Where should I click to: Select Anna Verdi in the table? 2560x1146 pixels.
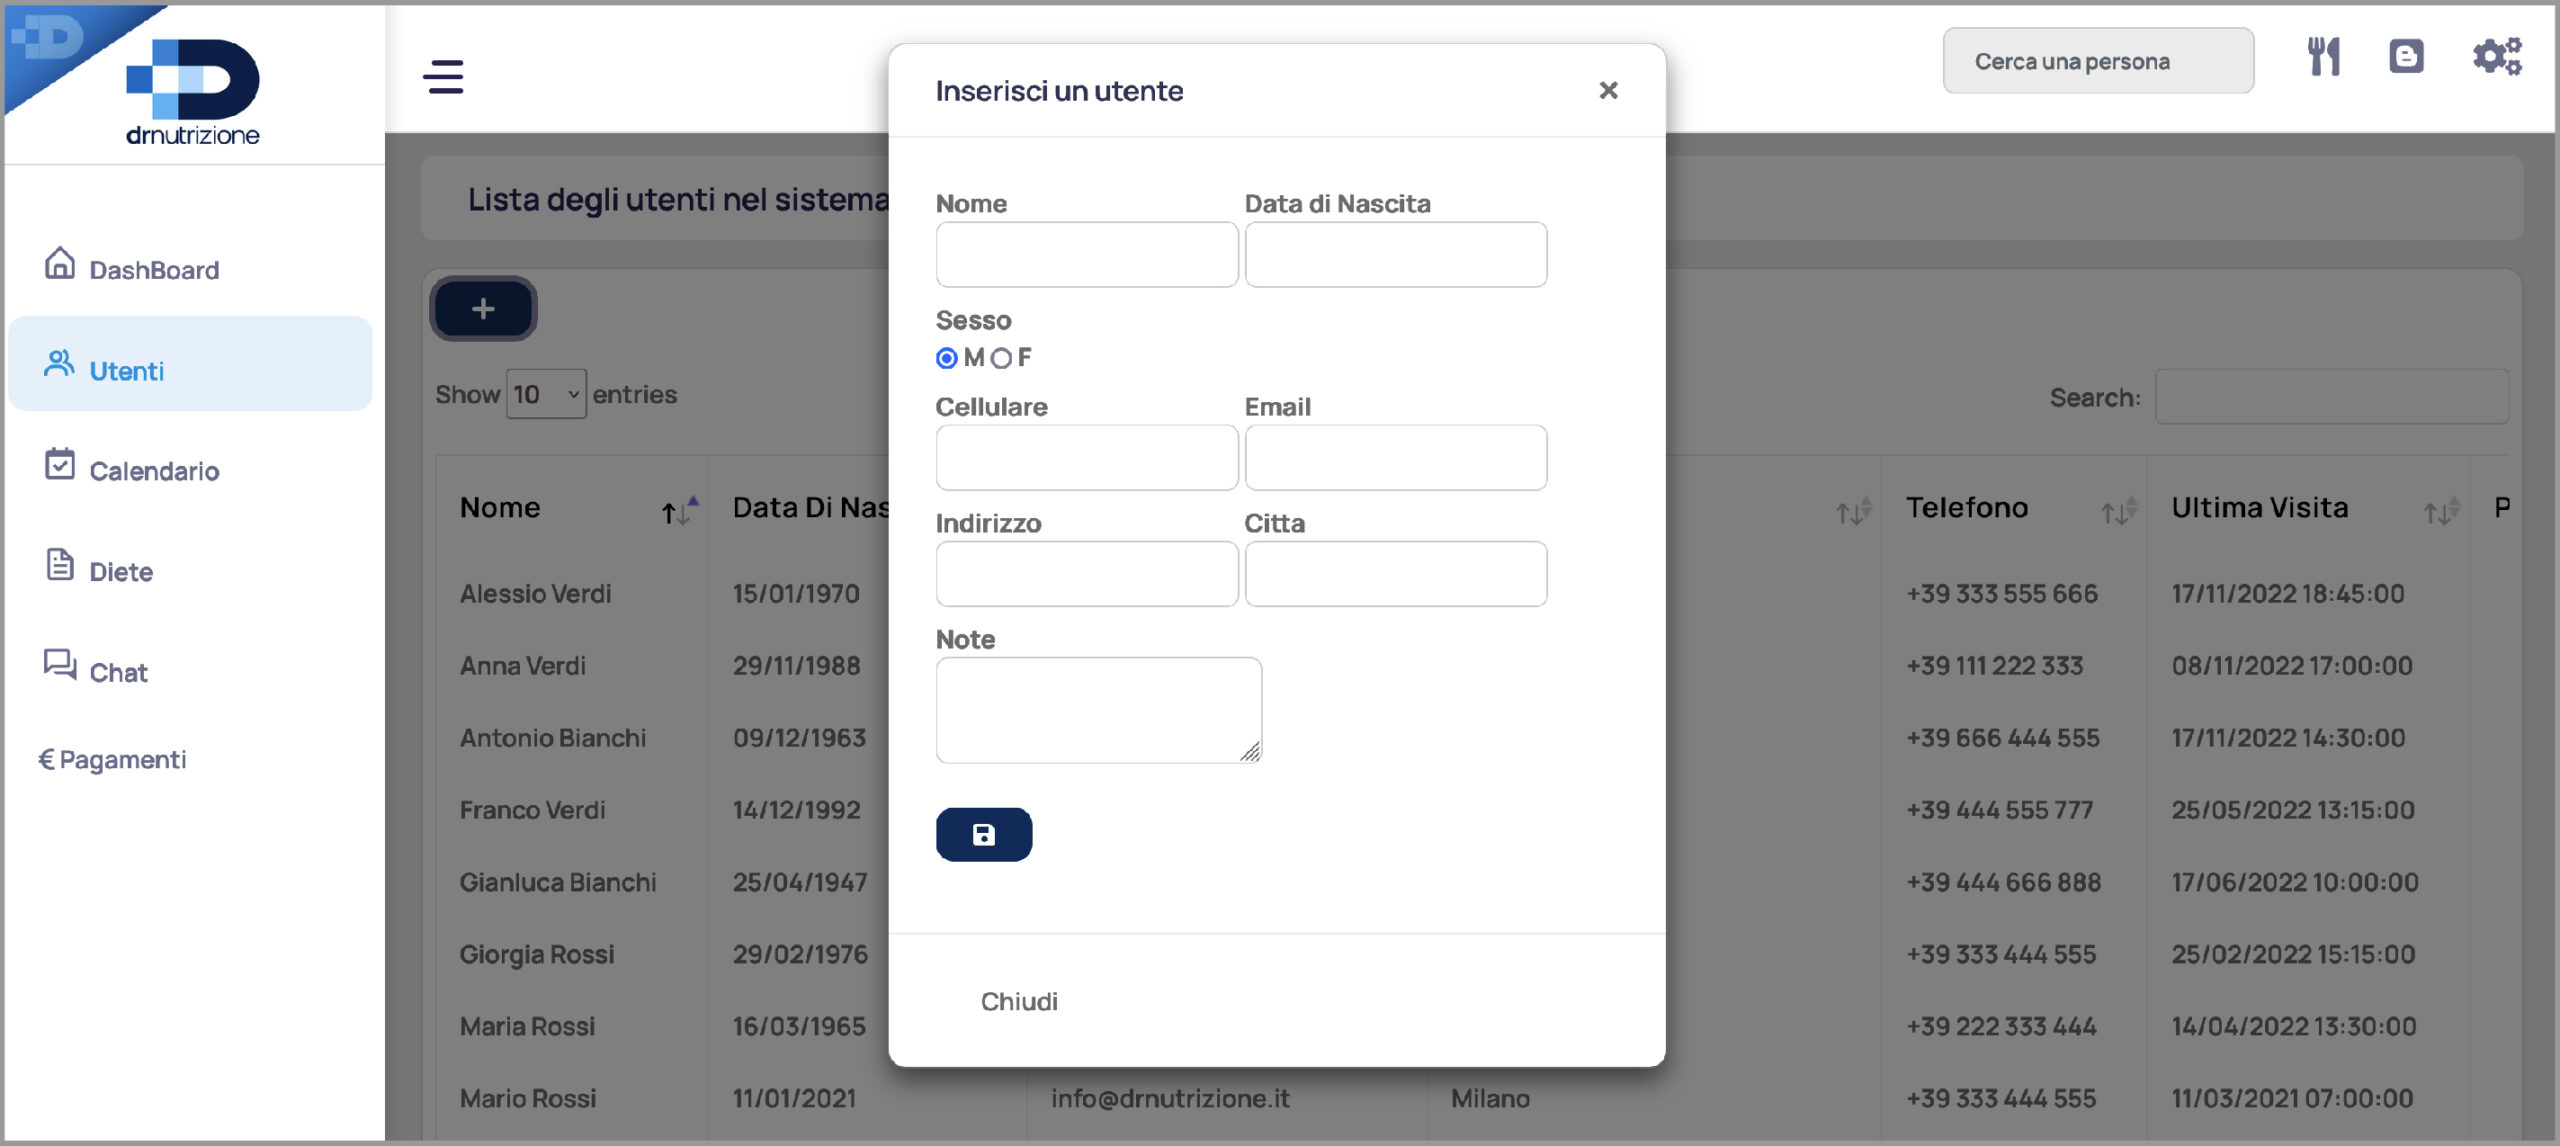pyautogui.click(x=523, y=666)
